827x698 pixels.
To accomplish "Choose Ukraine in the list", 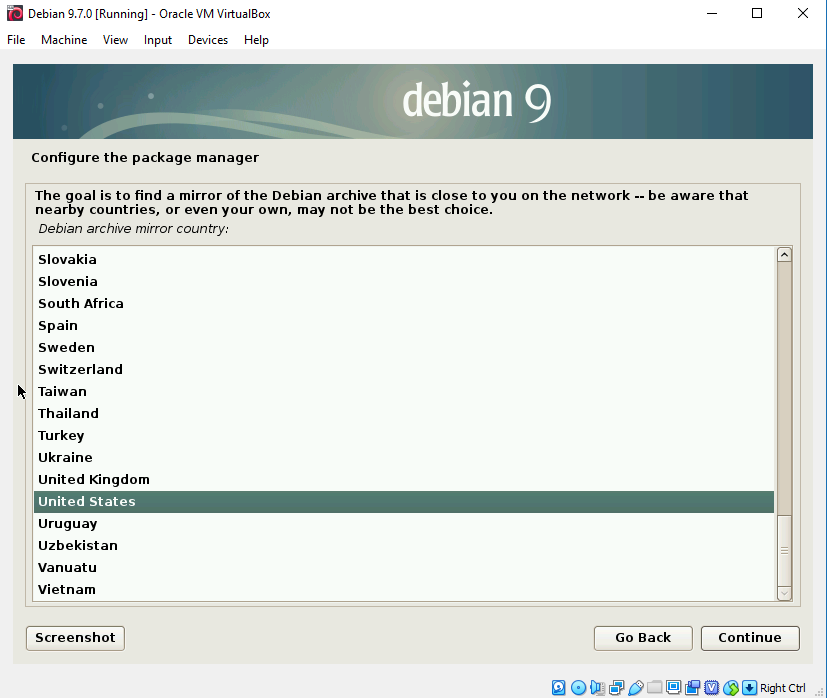I will pos(404,457).
